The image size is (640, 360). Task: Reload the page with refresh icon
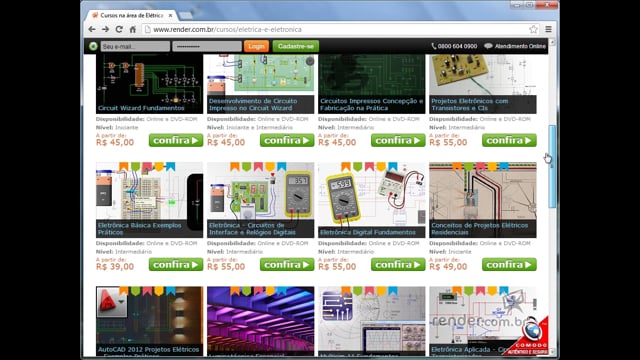119,29
